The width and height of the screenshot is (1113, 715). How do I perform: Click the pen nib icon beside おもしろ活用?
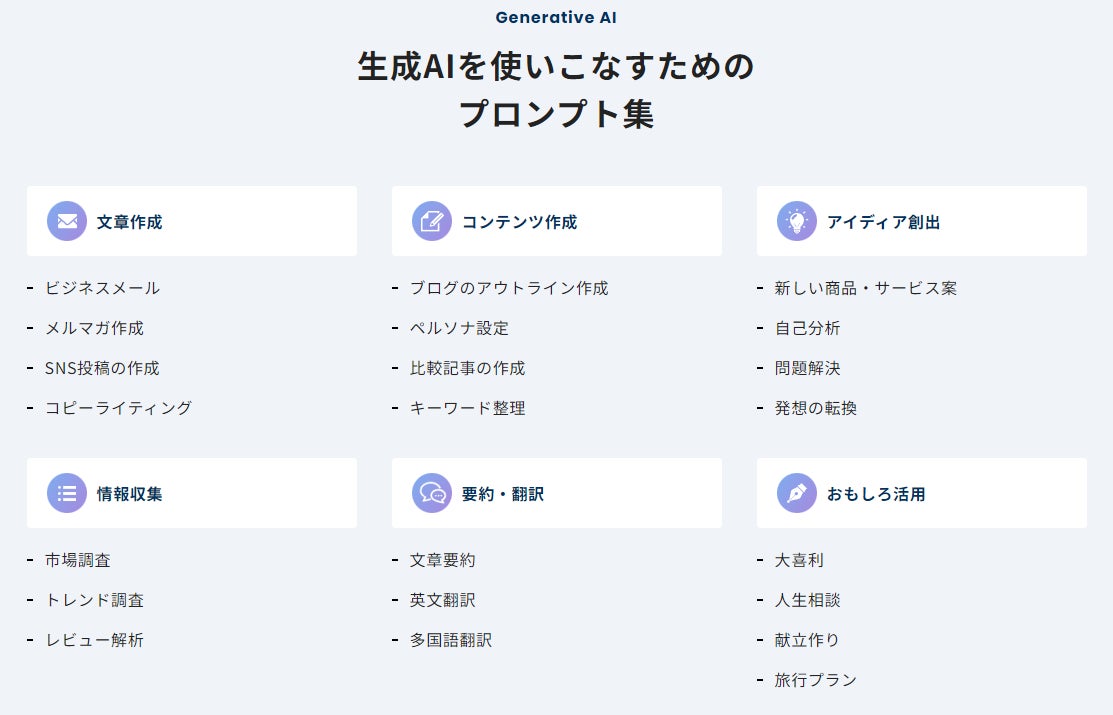tap(797, 493)
